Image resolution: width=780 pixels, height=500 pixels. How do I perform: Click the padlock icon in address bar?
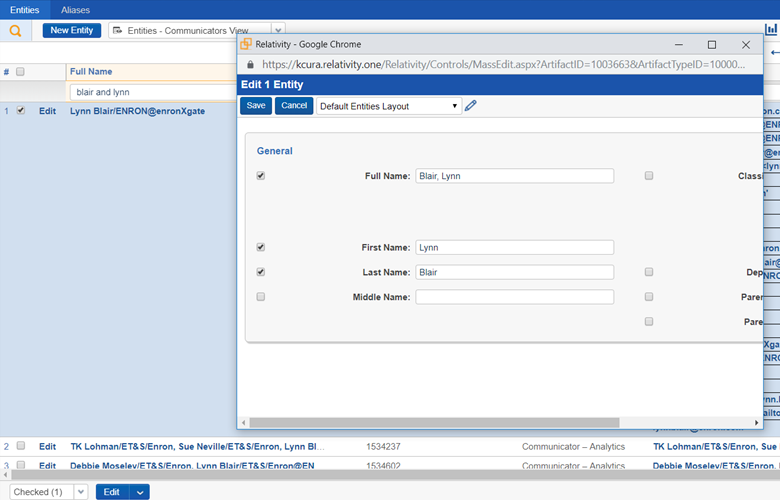[250, 64]
